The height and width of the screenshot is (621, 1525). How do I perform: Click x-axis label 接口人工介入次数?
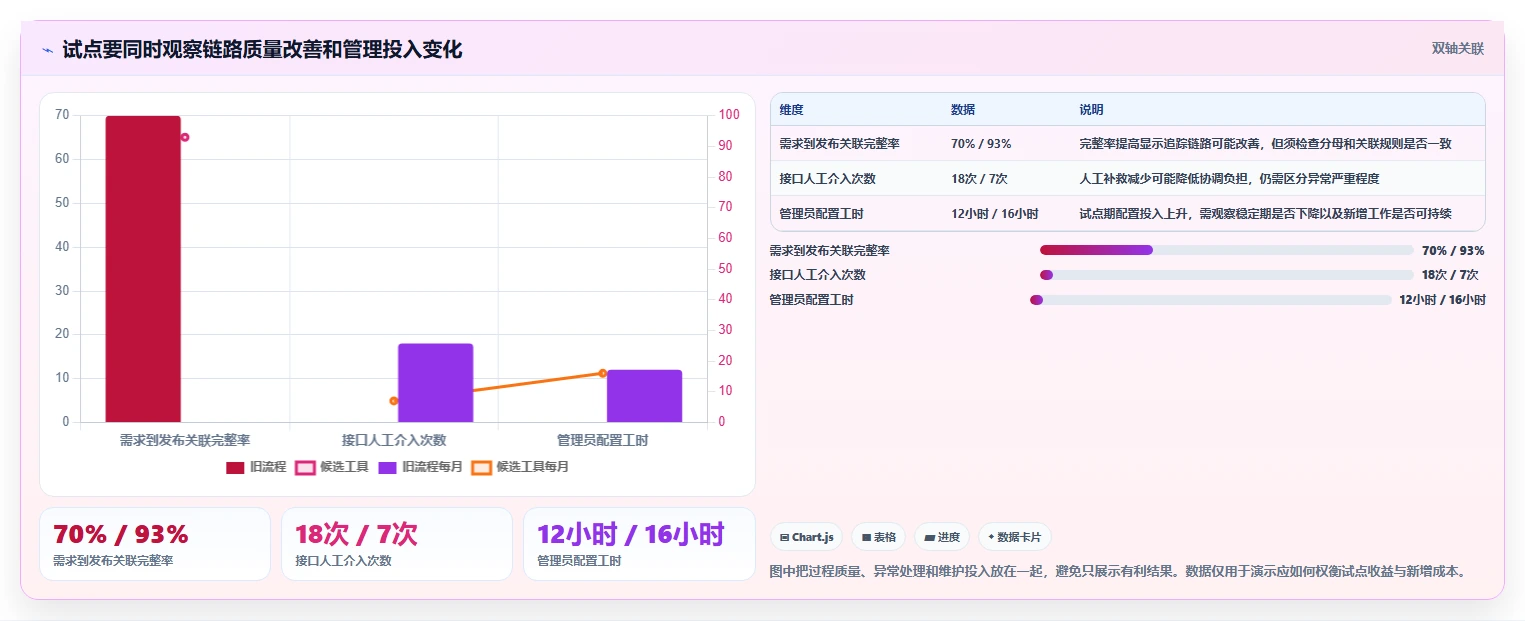click(x=394, y=440)
